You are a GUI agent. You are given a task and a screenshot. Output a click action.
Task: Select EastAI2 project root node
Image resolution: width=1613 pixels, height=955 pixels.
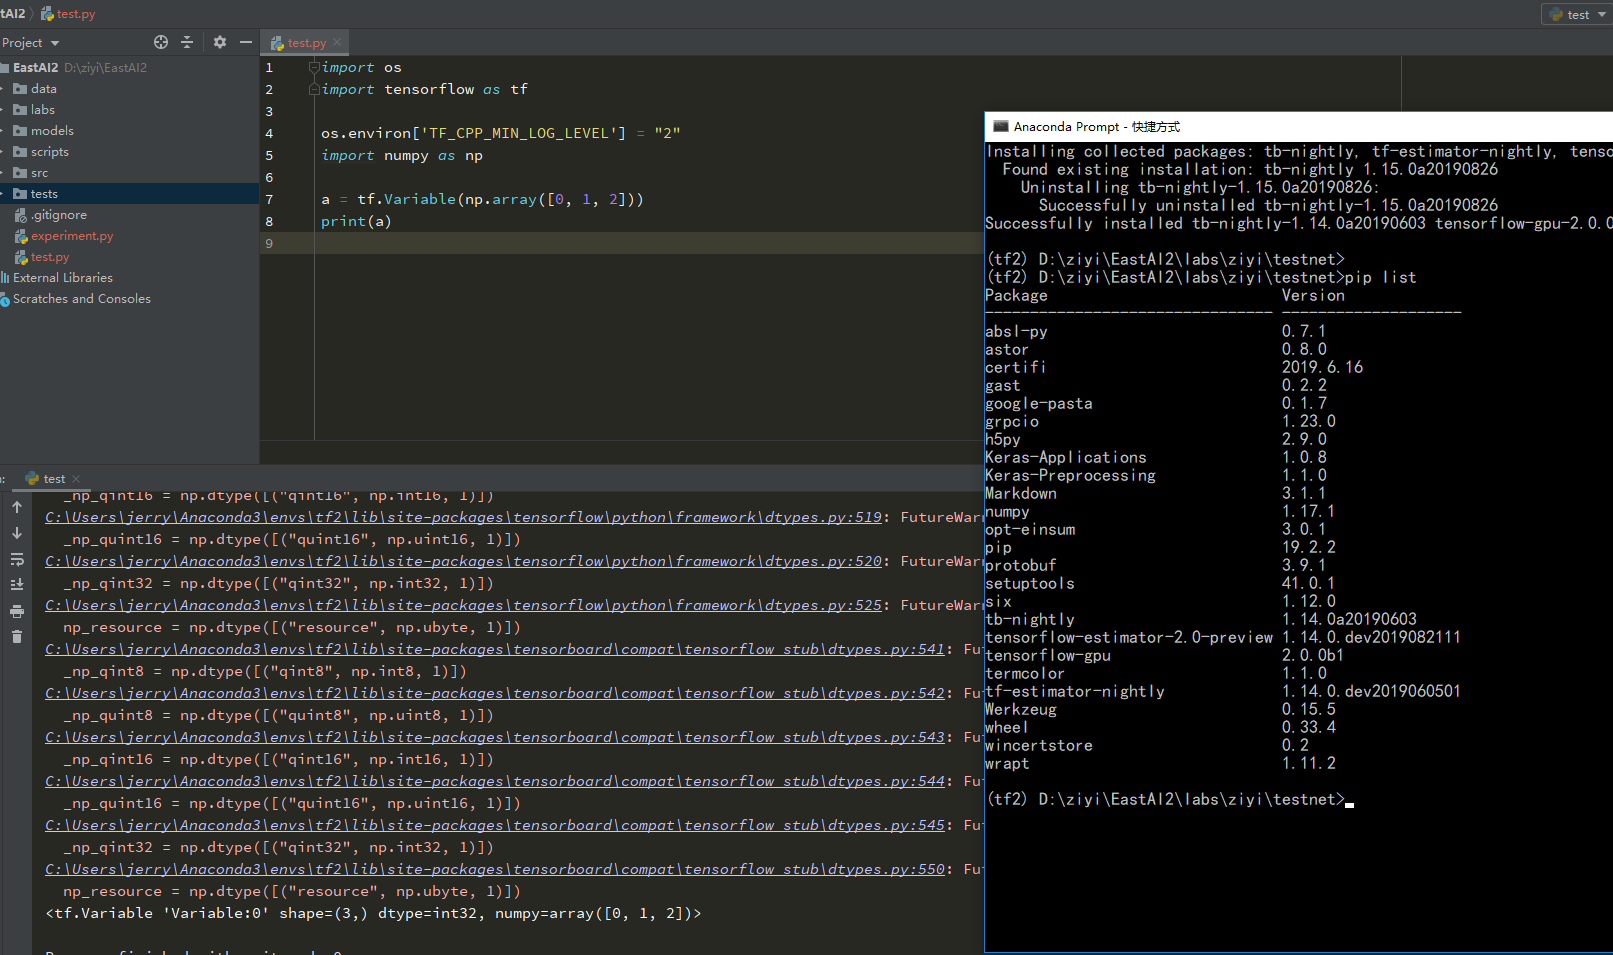coord(35,68)
